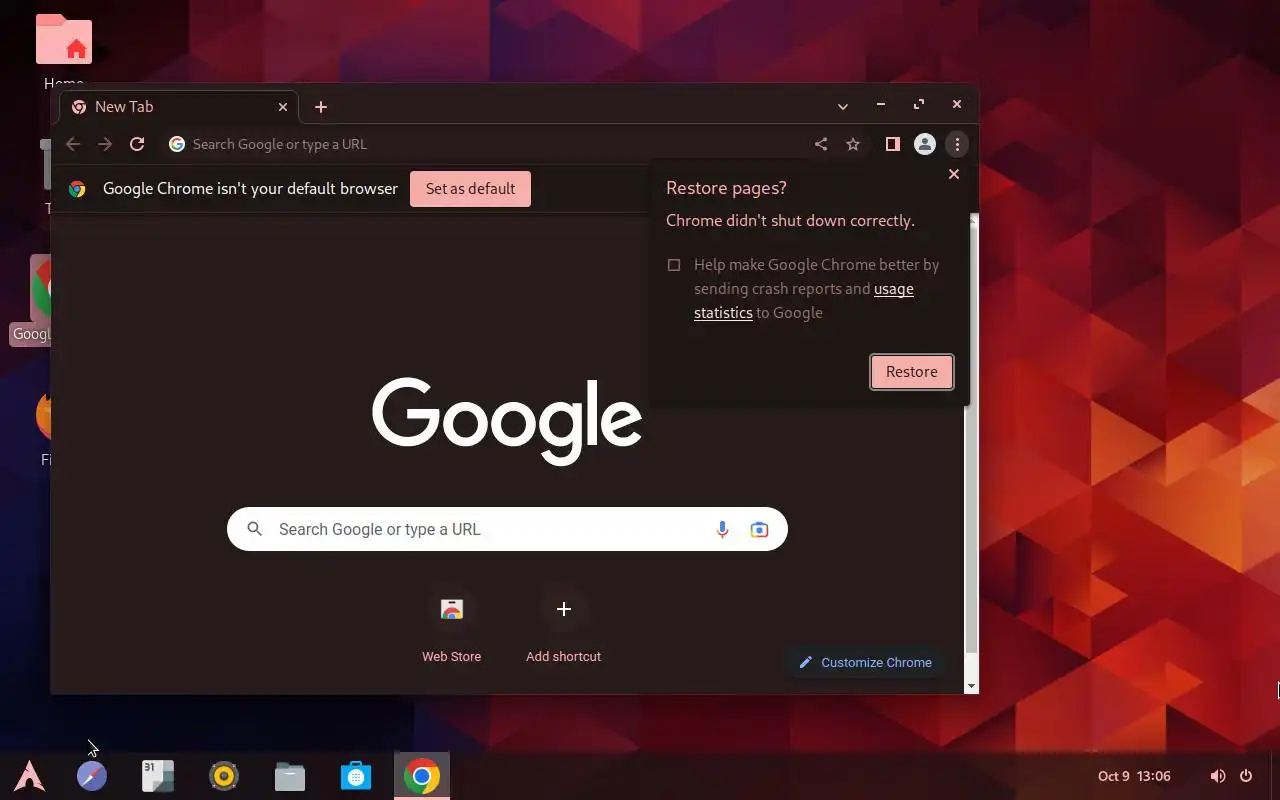Open the music player taskbar icon
Viewport: 1280px width, 800px height.
pos(224,776)
